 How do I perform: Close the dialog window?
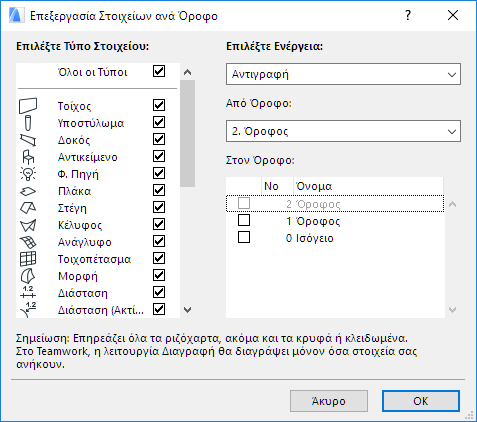click(453, 15)
